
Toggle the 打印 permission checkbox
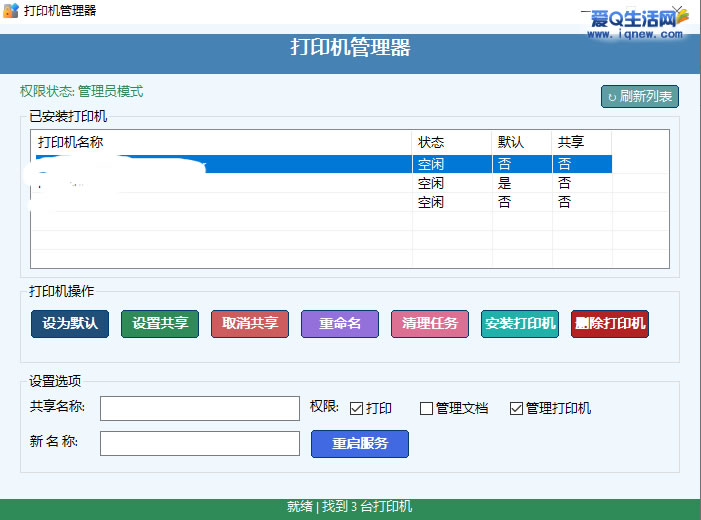point(357,408)
